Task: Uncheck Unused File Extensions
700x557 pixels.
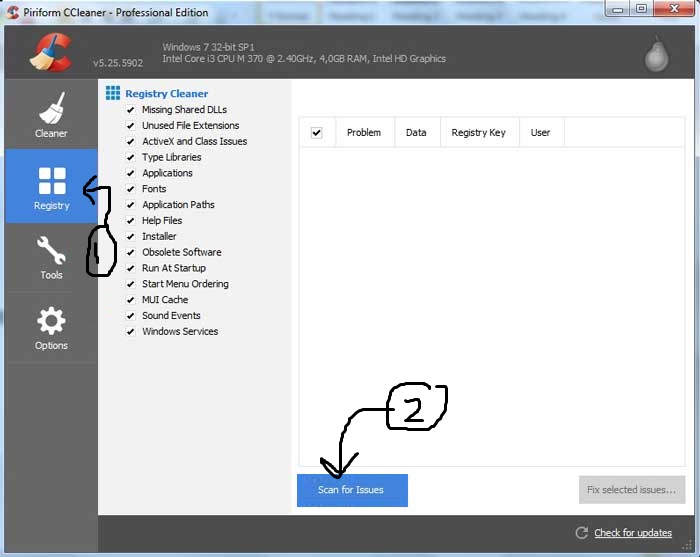Action: 130,126
